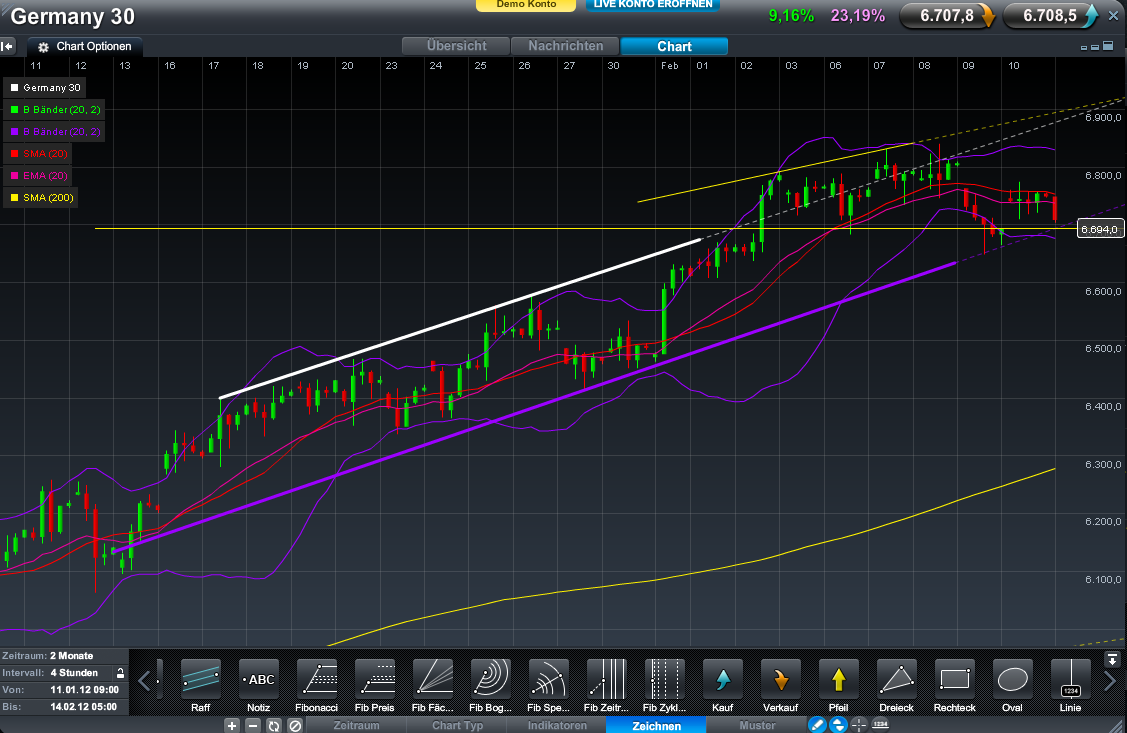This screenshot has height=733, width=1127.
Task: Select the Fib Bogen arc tool
Action: (490, 686)
